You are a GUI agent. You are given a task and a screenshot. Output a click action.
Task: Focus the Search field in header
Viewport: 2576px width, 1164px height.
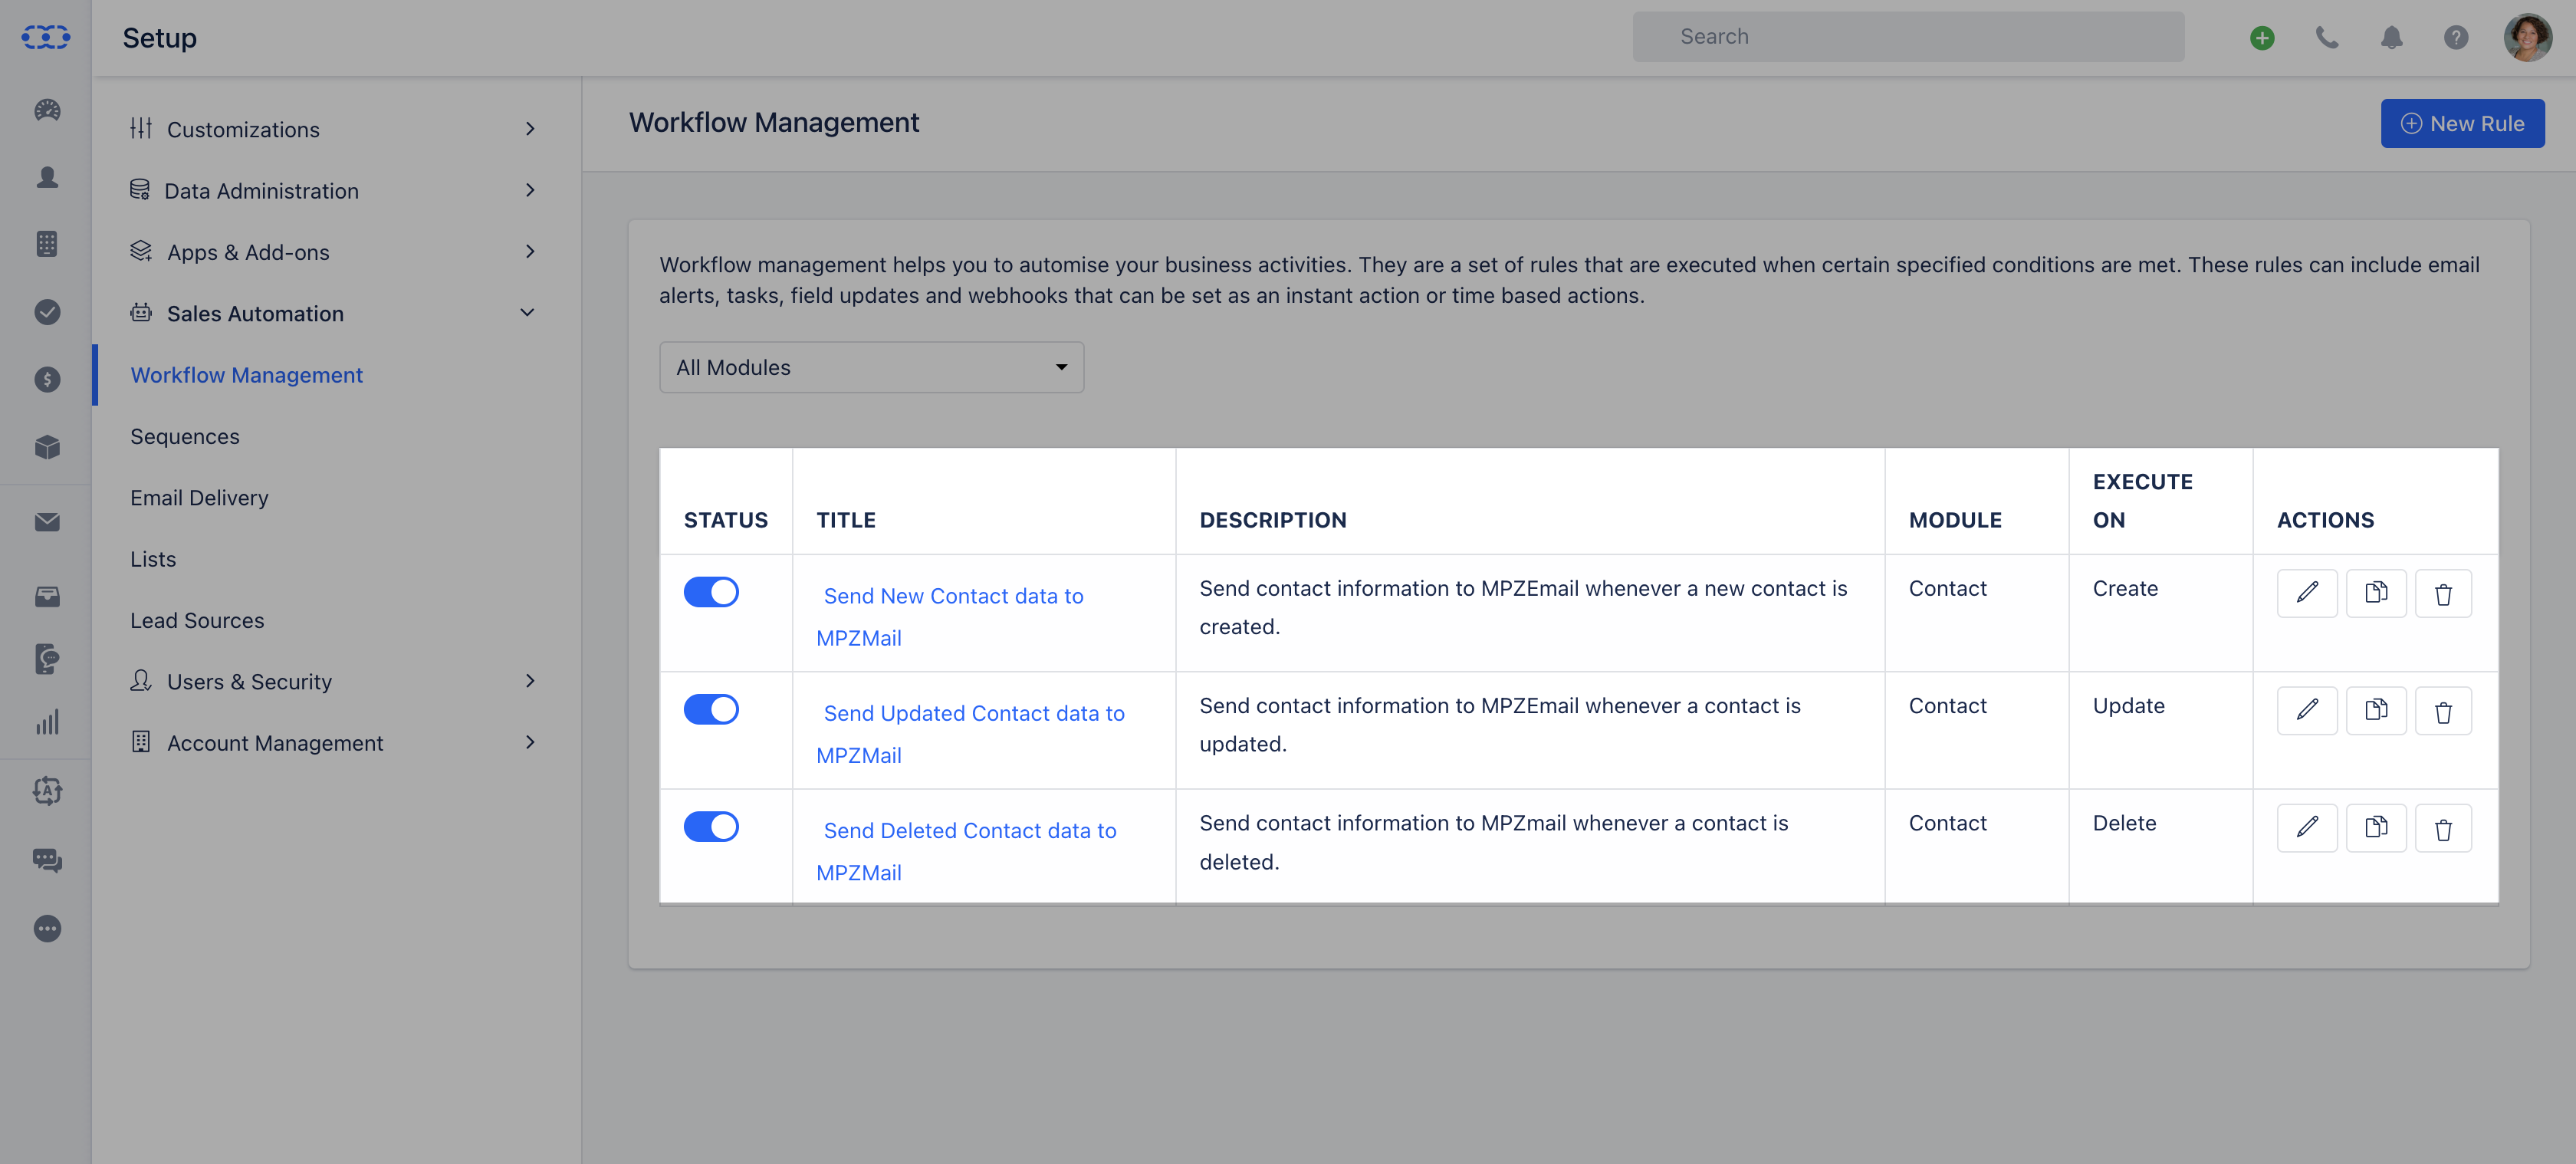click(1908, 37)
